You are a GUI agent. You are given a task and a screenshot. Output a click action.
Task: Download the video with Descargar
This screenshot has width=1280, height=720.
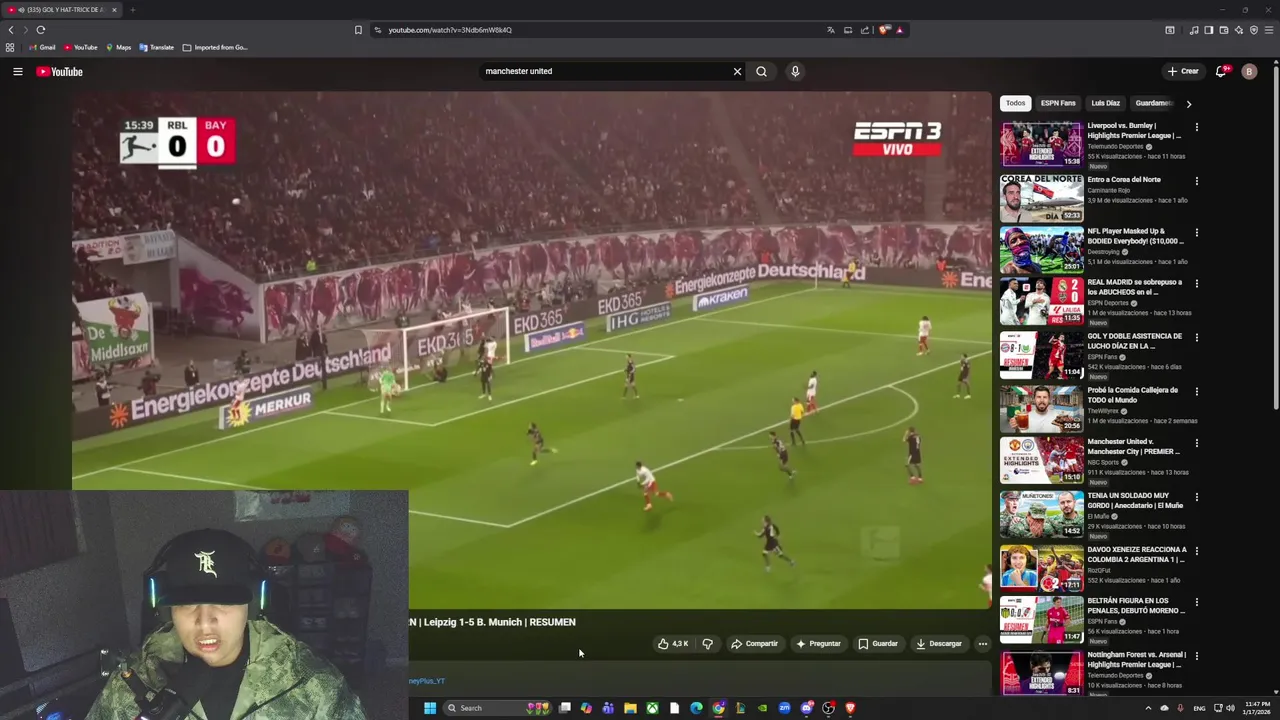click(939, 644)
